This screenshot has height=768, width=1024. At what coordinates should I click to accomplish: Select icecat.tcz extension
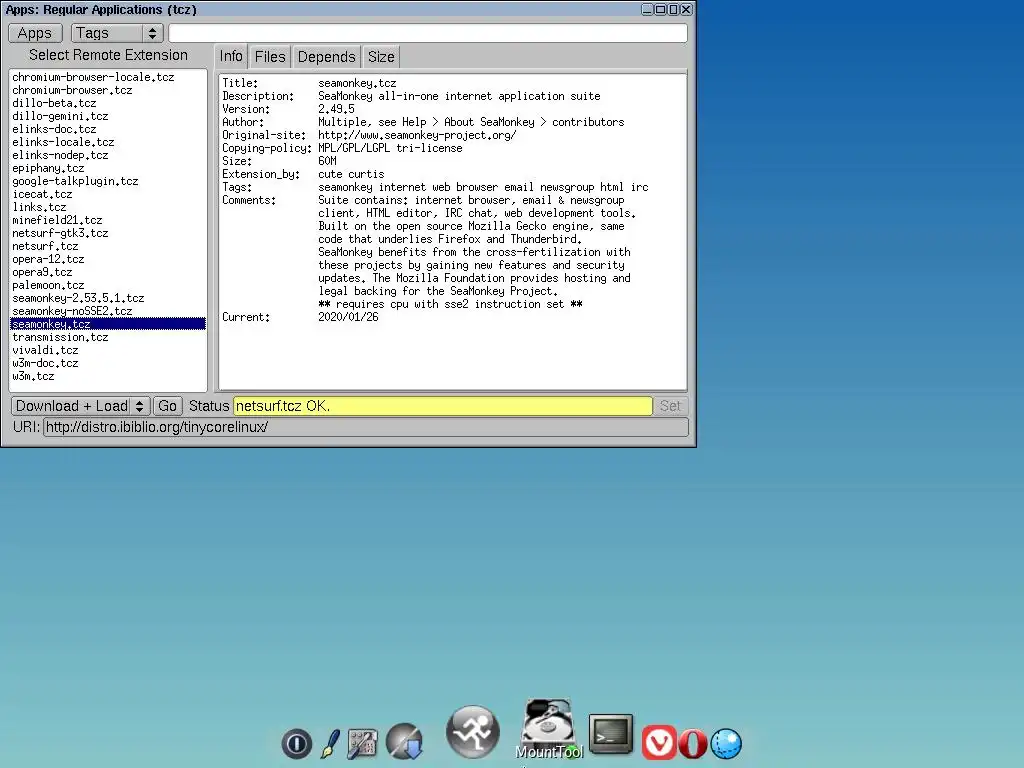pos(108,195)
